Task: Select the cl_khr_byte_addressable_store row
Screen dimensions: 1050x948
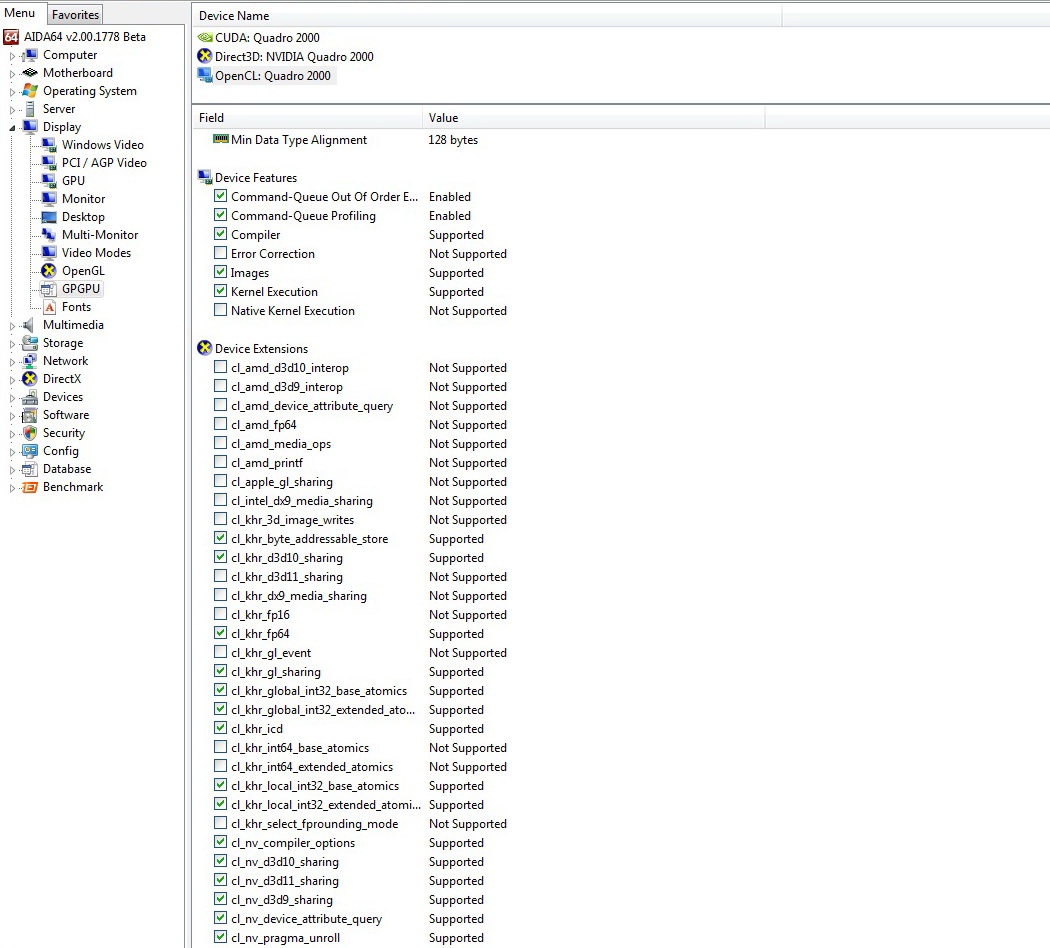Action: pyautogui.click(x=309, y=539)
